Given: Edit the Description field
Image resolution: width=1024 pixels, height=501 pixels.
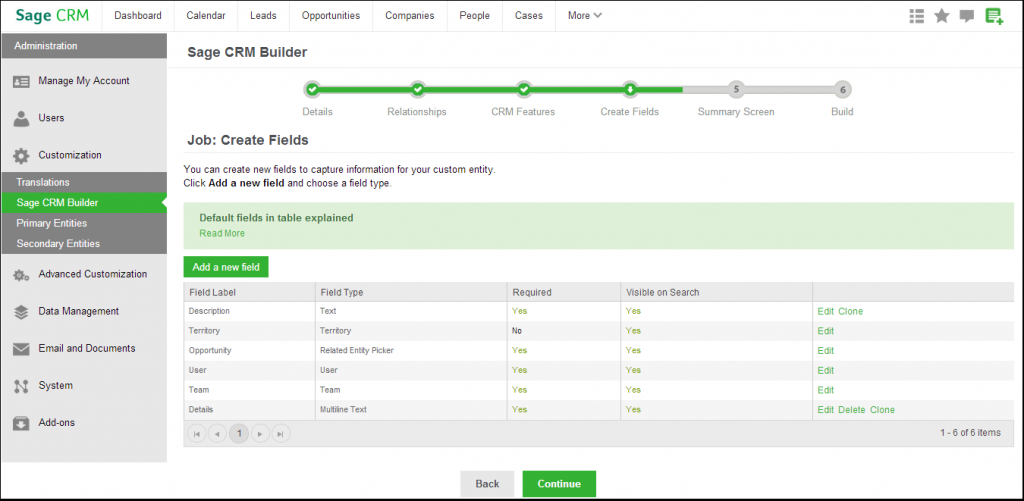Looking at the screenshot, I should pos(825,311).
